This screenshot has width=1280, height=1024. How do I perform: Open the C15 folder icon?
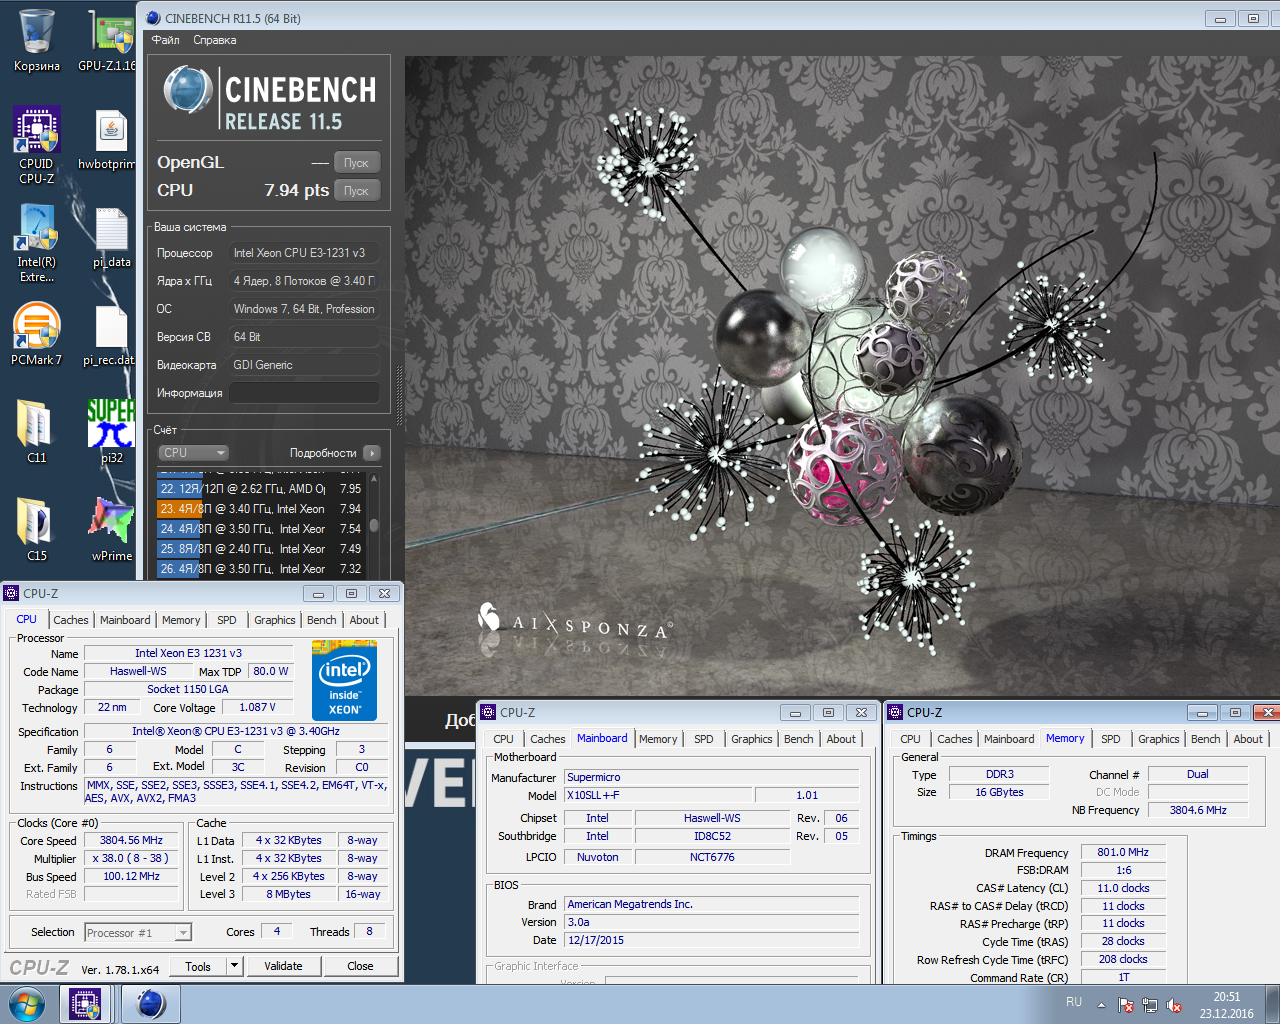pyautogui.click(x=37, y=529)
